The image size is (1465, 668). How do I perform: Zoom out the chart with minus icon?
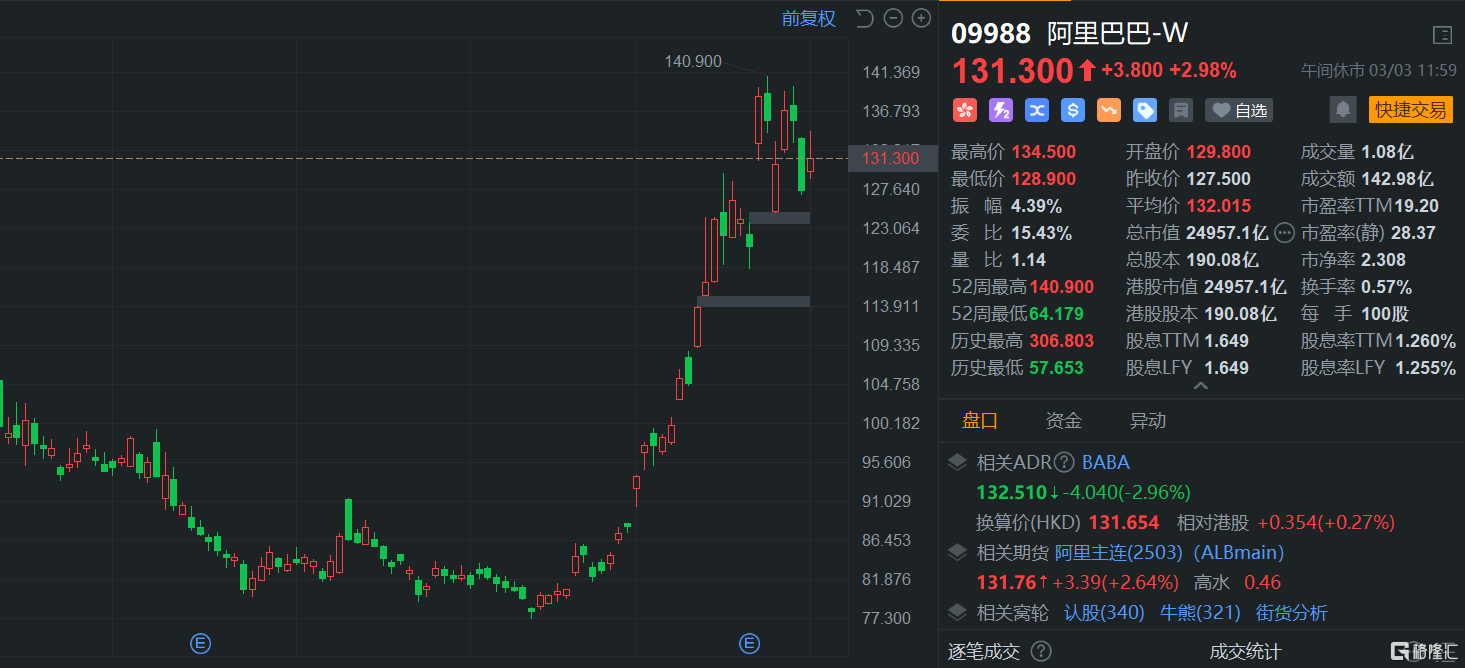893,18
